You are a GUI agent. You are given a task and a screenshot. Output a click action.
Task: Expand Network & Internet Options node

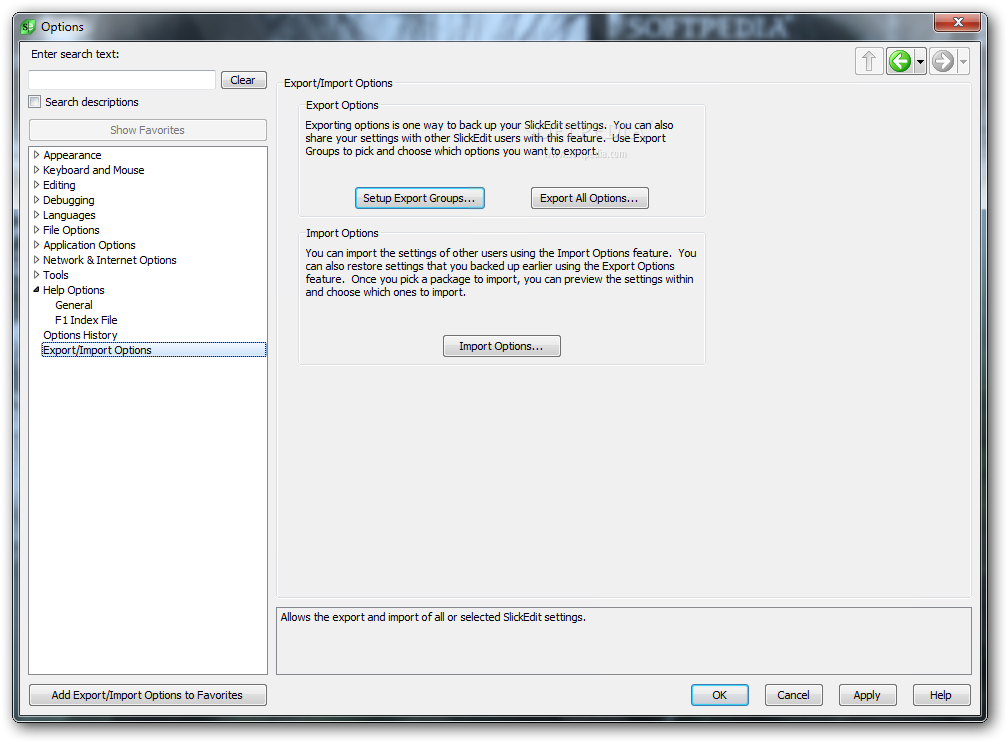[x=37, y=260]
